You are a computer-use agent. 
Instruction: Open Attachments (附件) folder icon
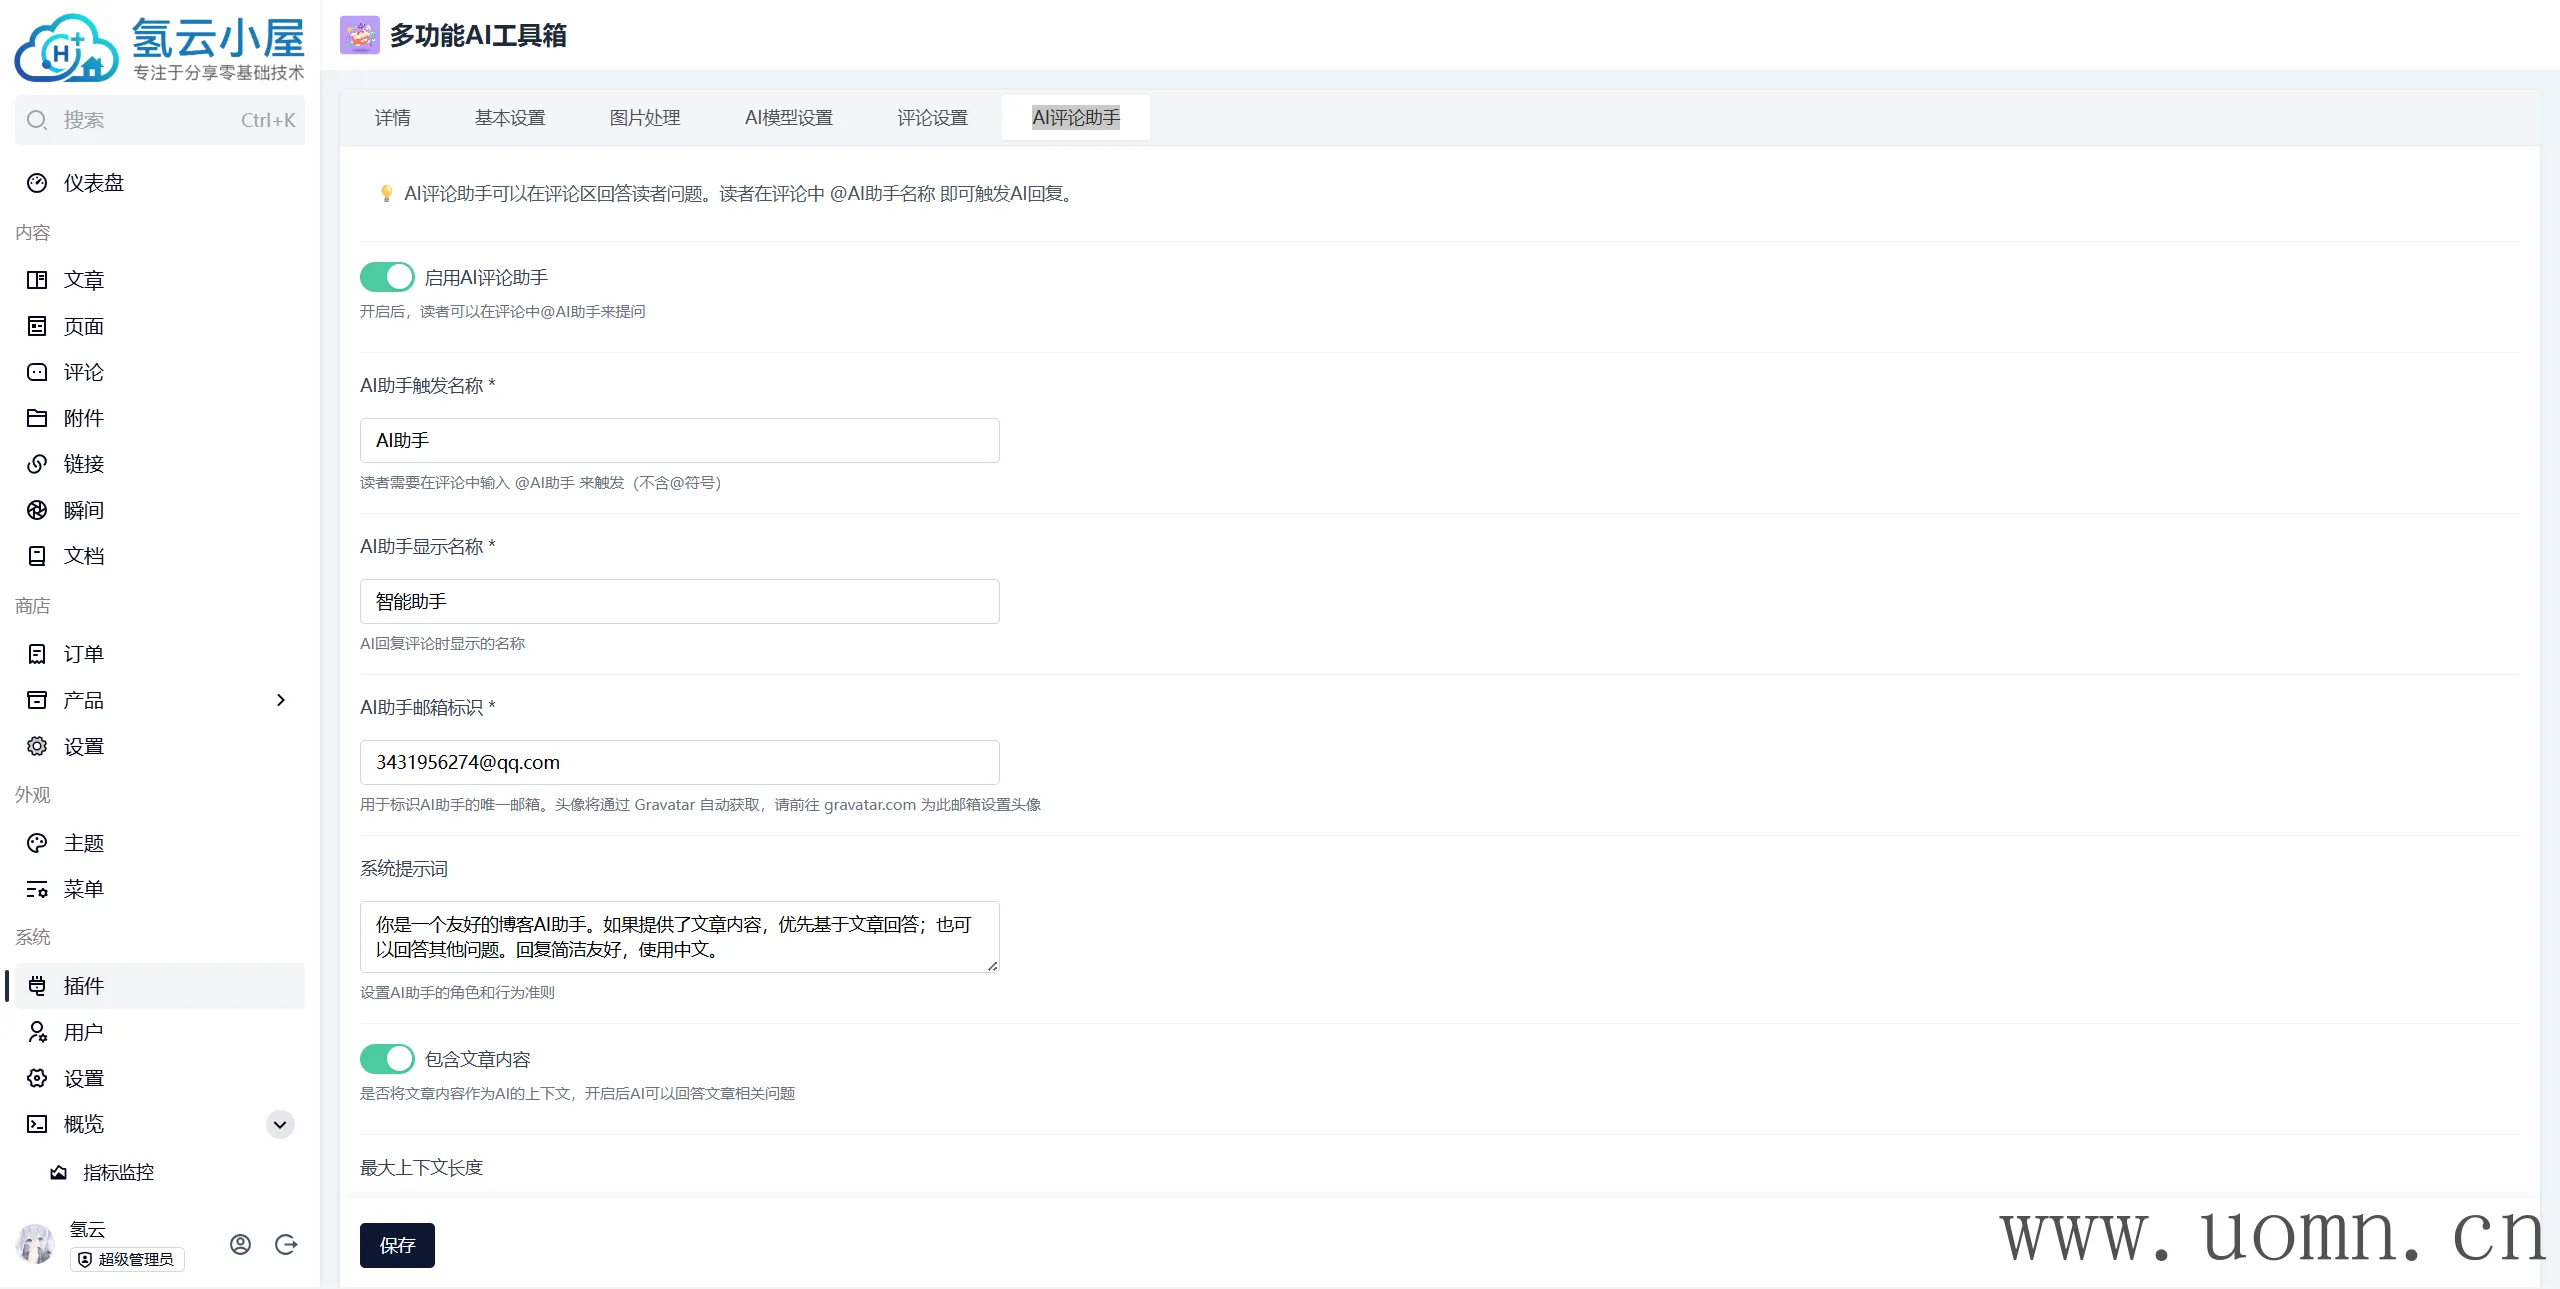point(37,418)
